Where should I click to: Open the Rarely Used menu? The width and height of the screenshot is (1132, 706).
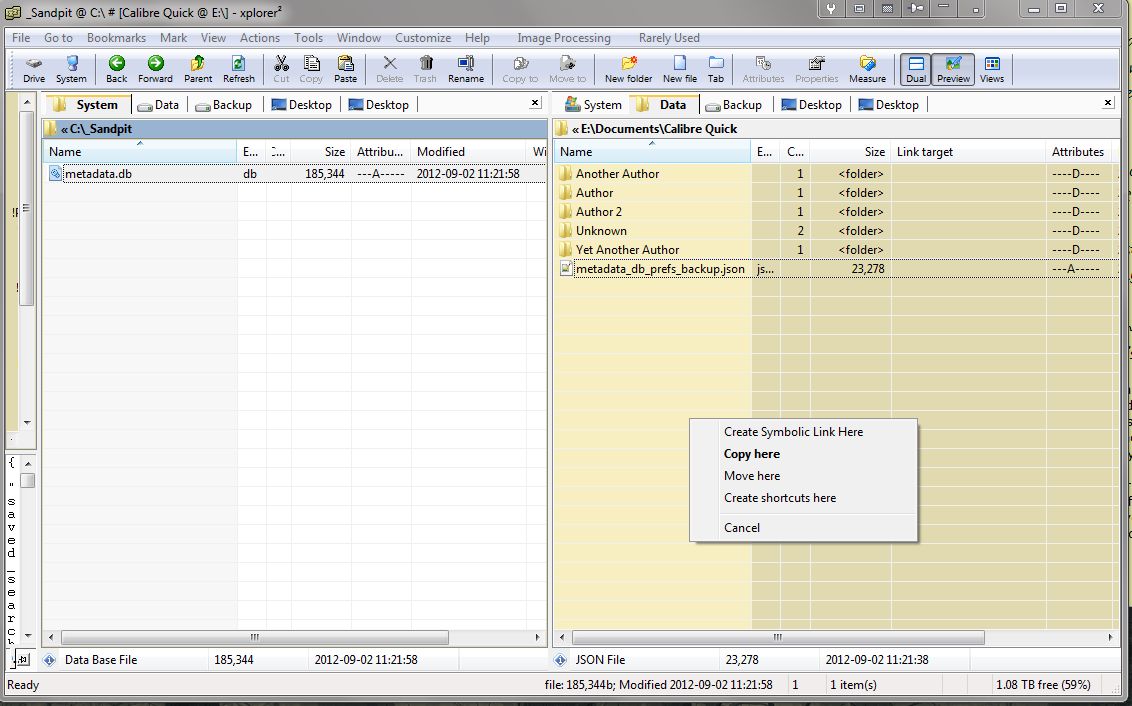click(669, 38)
